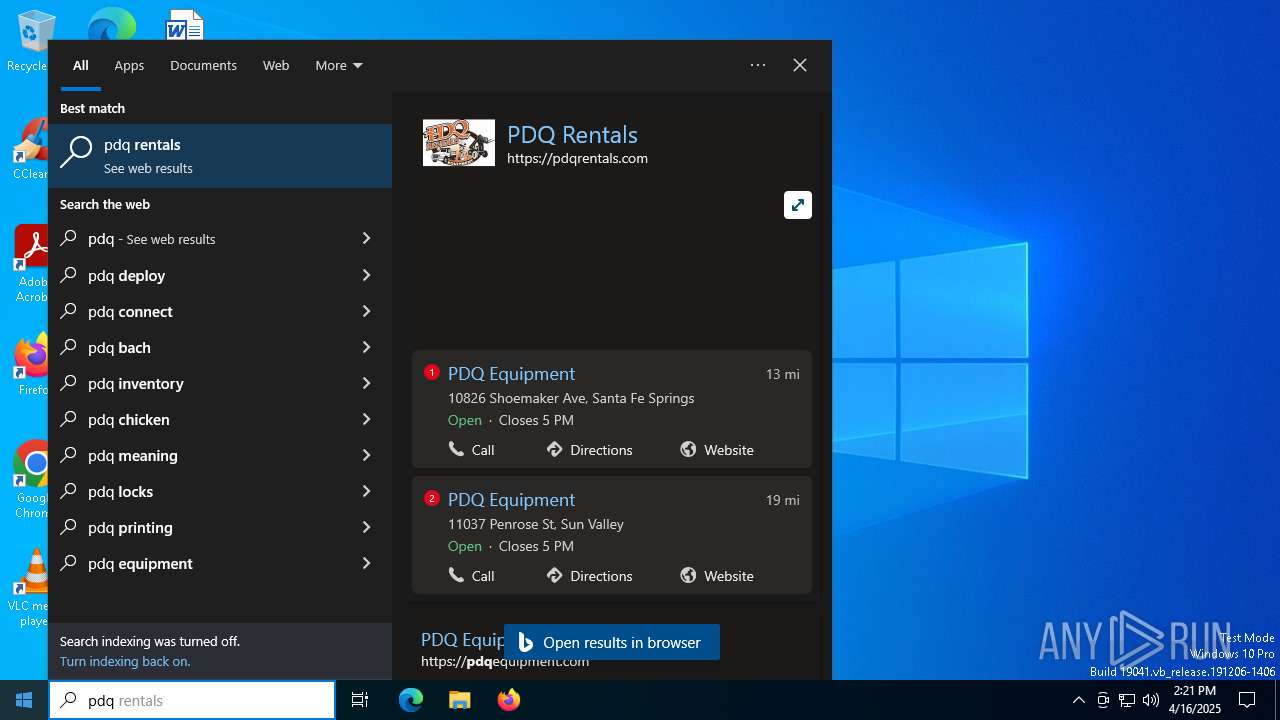The height and width of the screenshot is (720, 1280).
Task: Expand the pdq printing suggestion arrow
Action: 366,527
